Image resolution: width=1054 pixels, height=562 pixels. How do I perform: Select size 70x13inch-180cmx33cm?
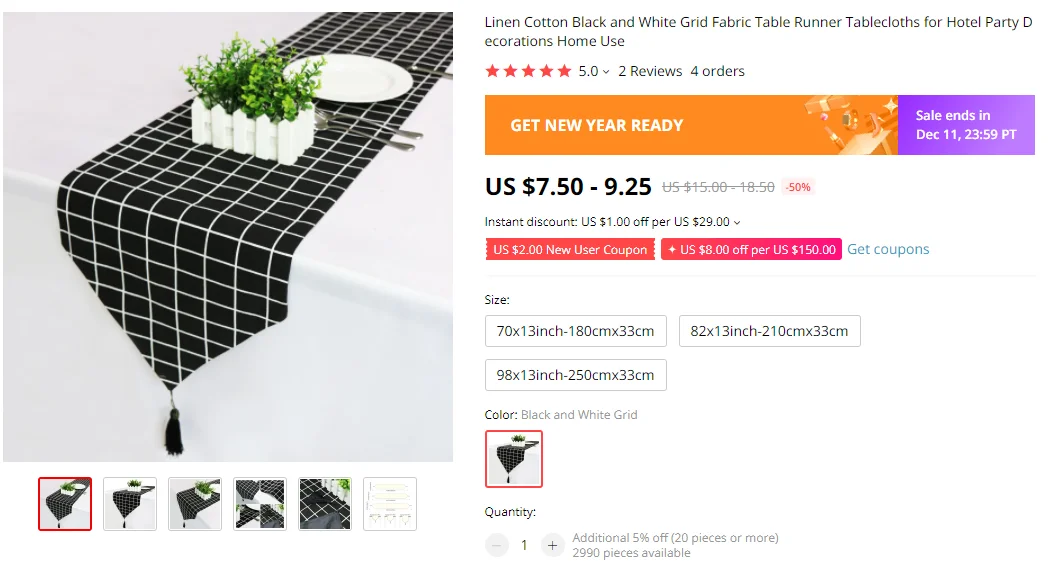coord(575,331)
